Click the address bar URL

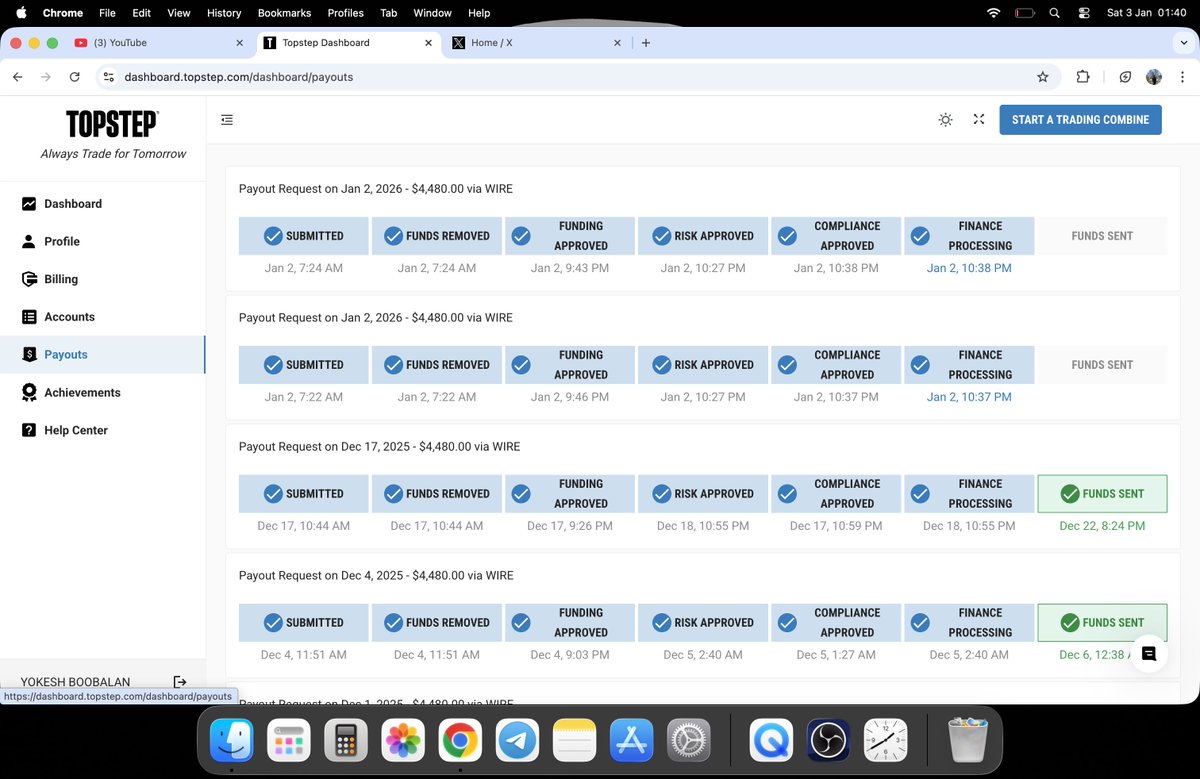pyautogui.click(x=238, y=77)
